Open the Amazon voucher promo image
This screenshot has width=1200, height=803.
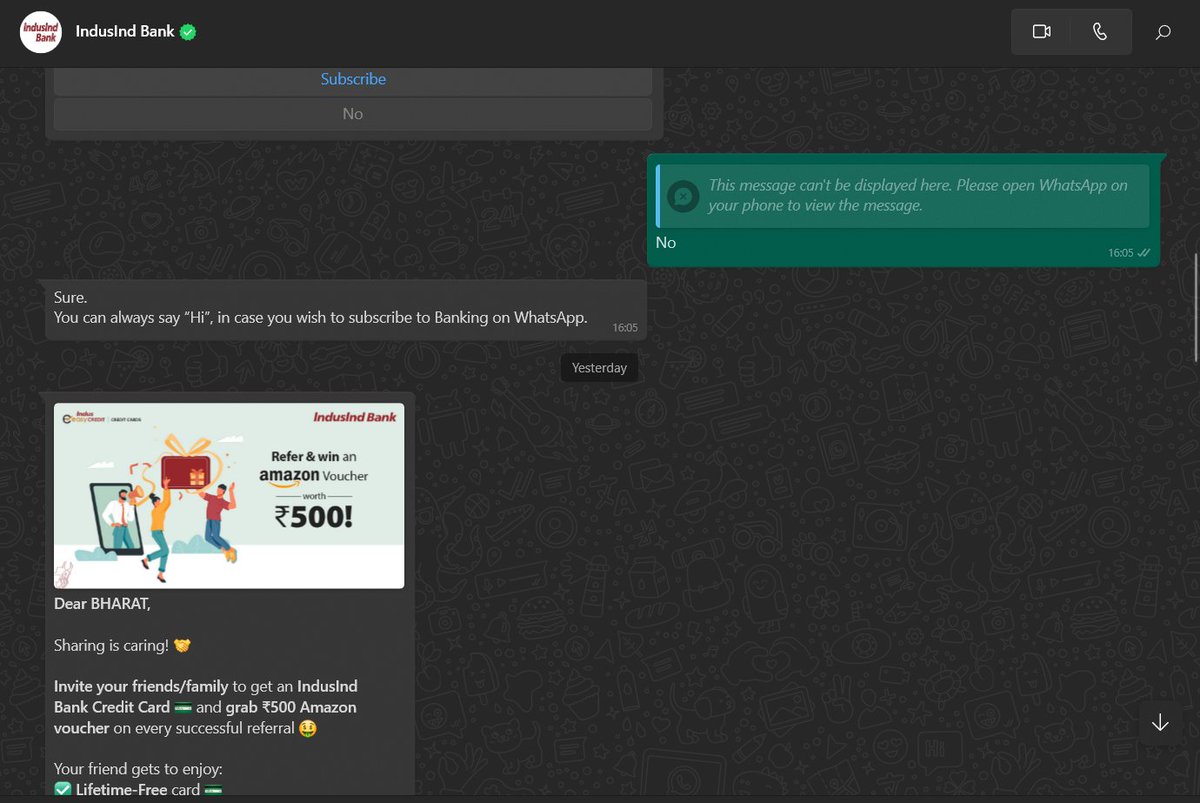(x=229, y=495)
